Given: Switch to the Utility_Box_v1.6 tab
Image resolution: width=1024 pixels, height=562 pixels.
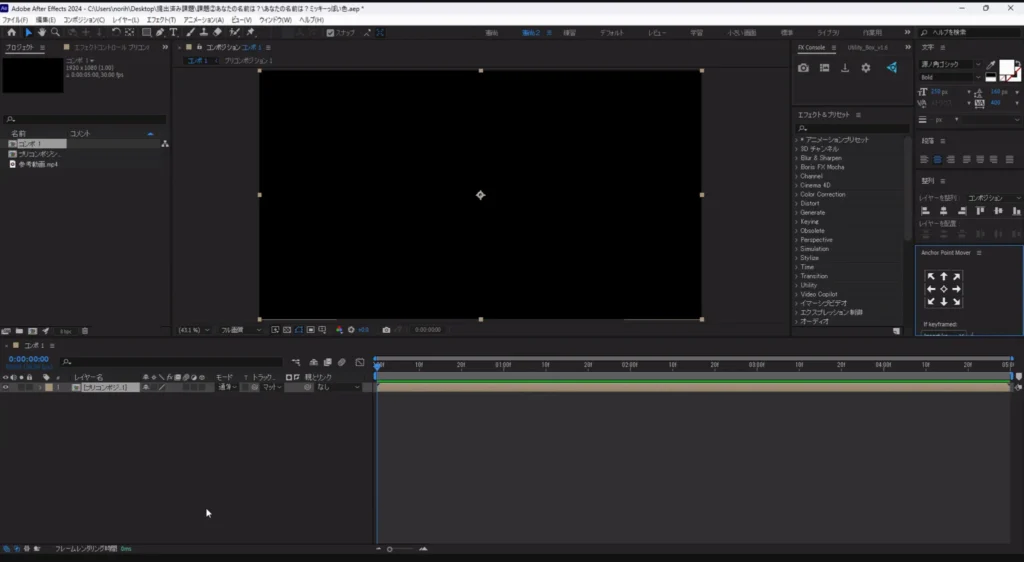Looking at the screenshot, I should [x=866, y=47].
